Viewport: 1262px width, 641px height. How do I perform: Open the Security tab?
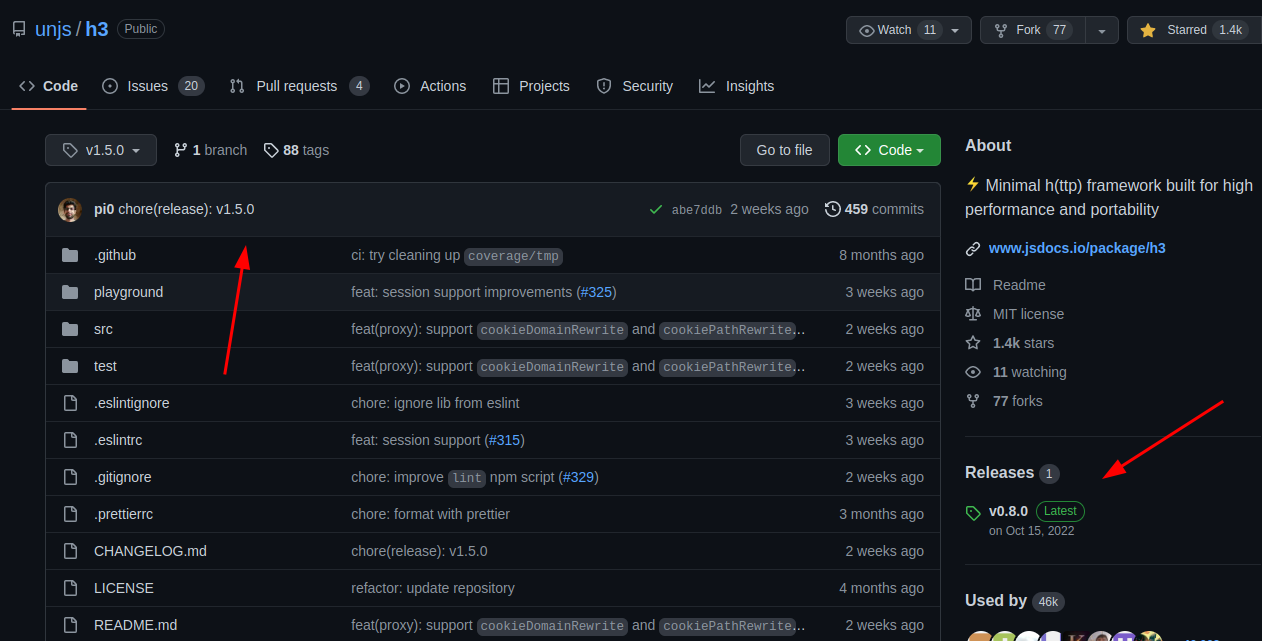pyautogui.click(x=634, y=86)
